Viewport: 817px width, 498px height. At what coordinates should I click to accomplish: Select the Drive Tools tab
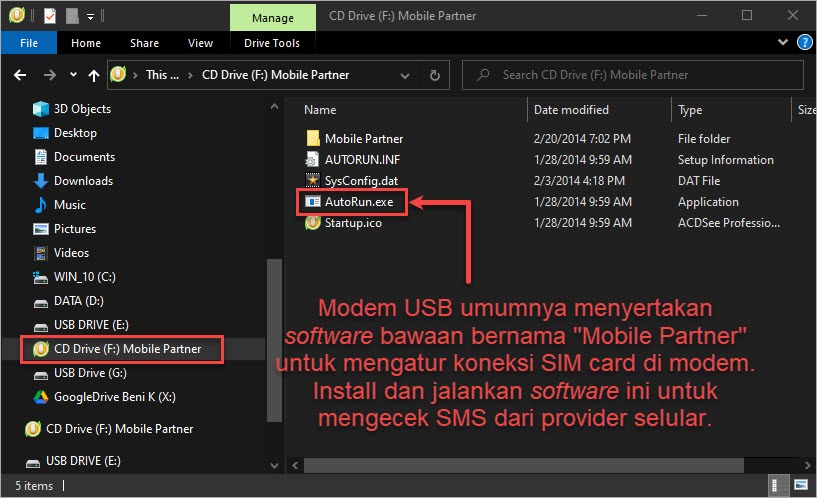coord(272,43)
